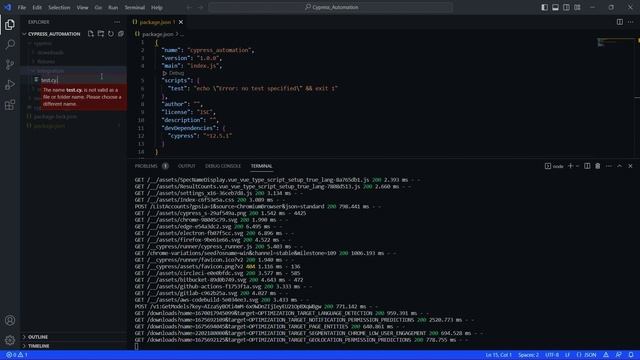
Task: Open errors and warnings status item
Action: click(16, 355)
